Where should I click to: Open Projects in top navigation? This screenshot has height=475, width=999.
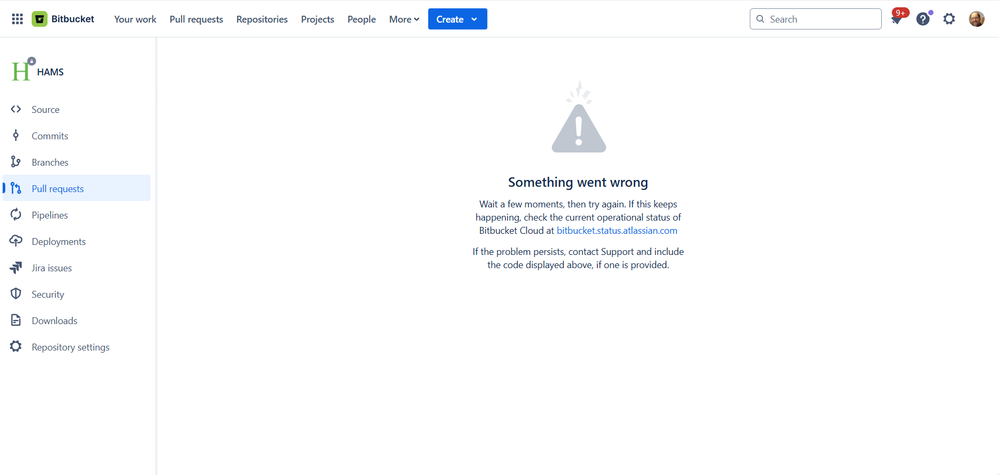point(317,19)
